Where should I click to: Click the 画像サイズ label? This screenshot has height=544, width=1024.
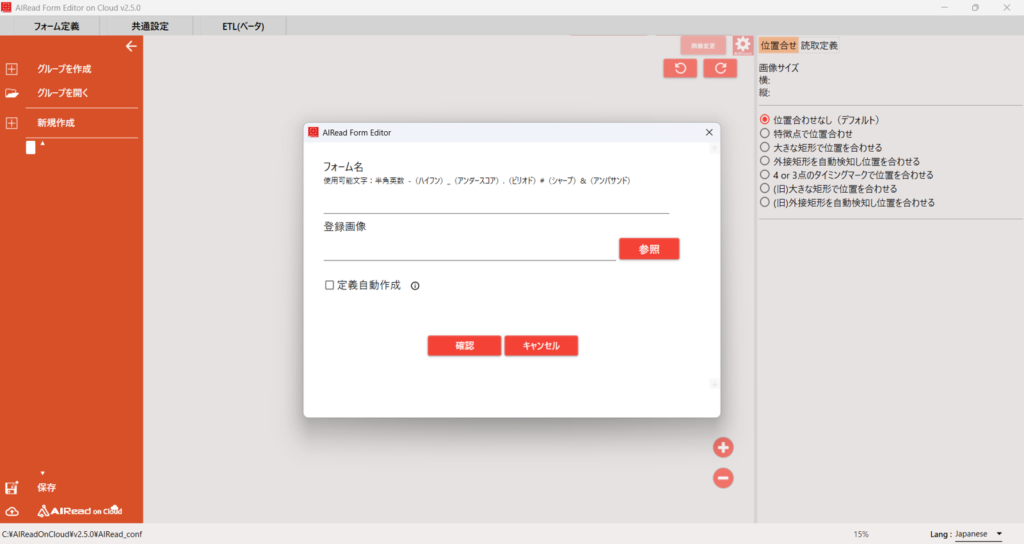(x=778, y=67)
